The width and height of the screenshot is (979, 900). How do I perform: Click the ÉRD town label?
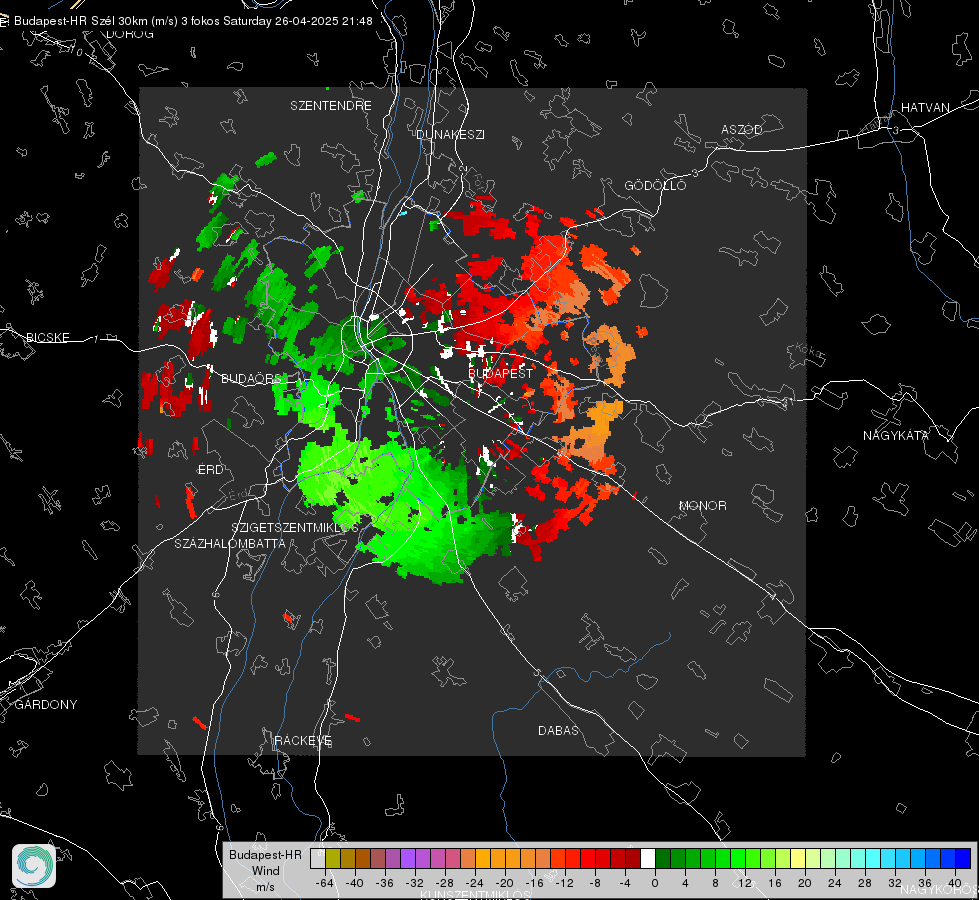(210, 469)
